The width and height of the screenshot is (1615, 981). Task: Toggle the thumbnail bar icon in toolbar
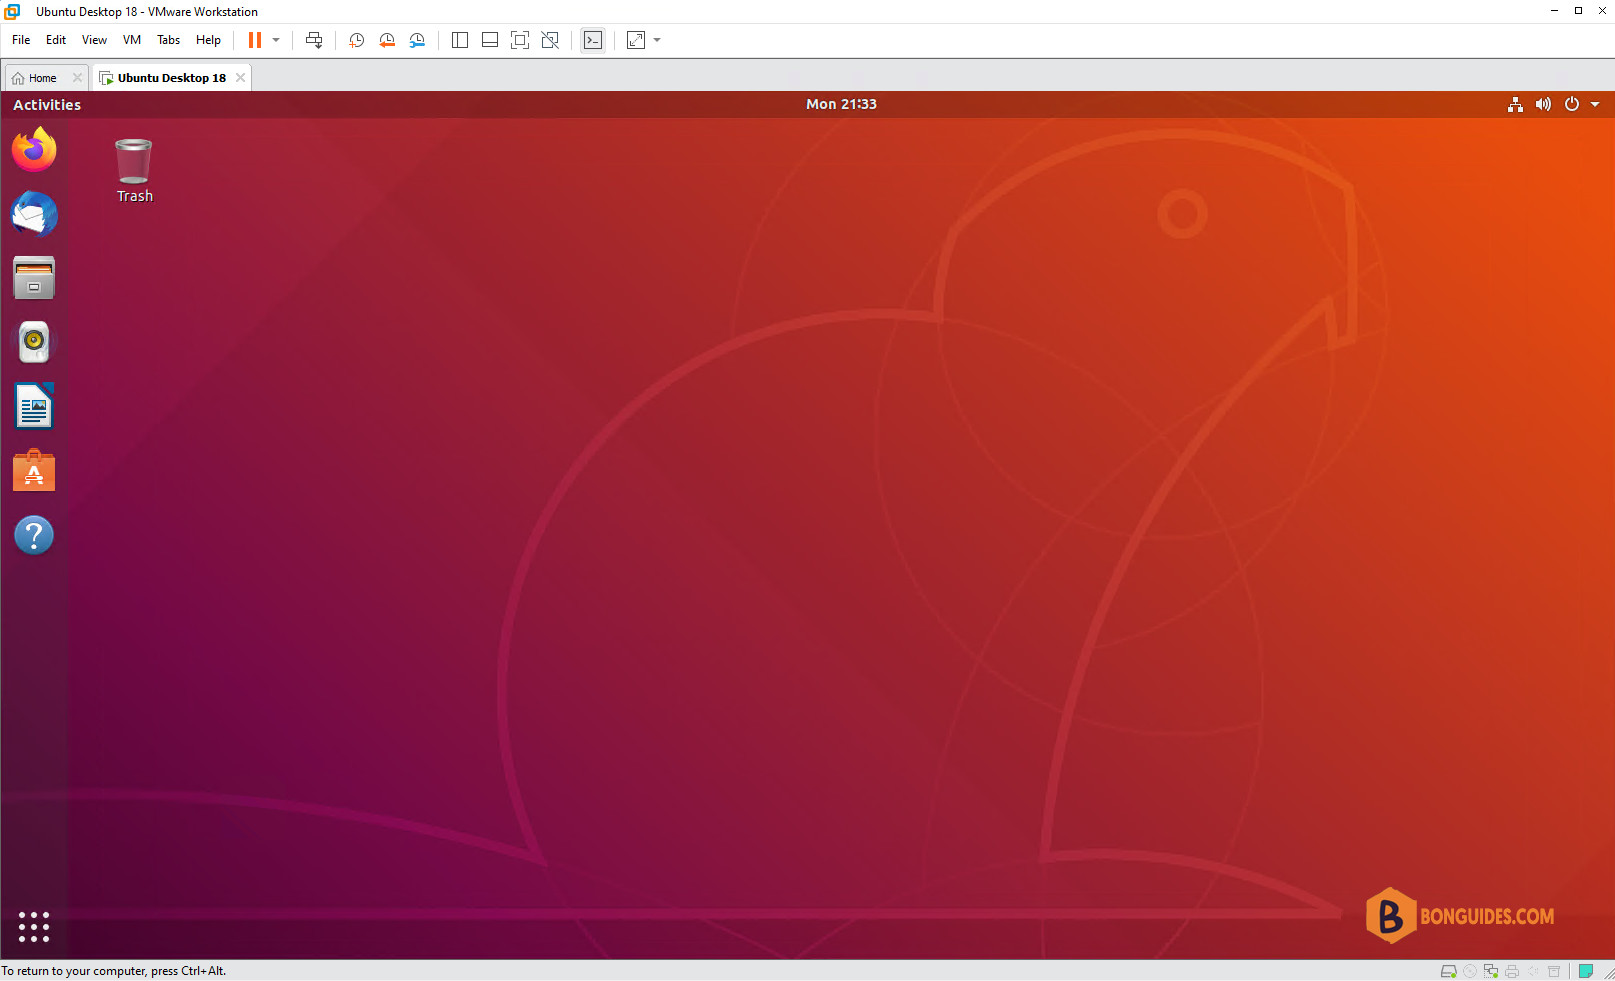coord(490,40)
